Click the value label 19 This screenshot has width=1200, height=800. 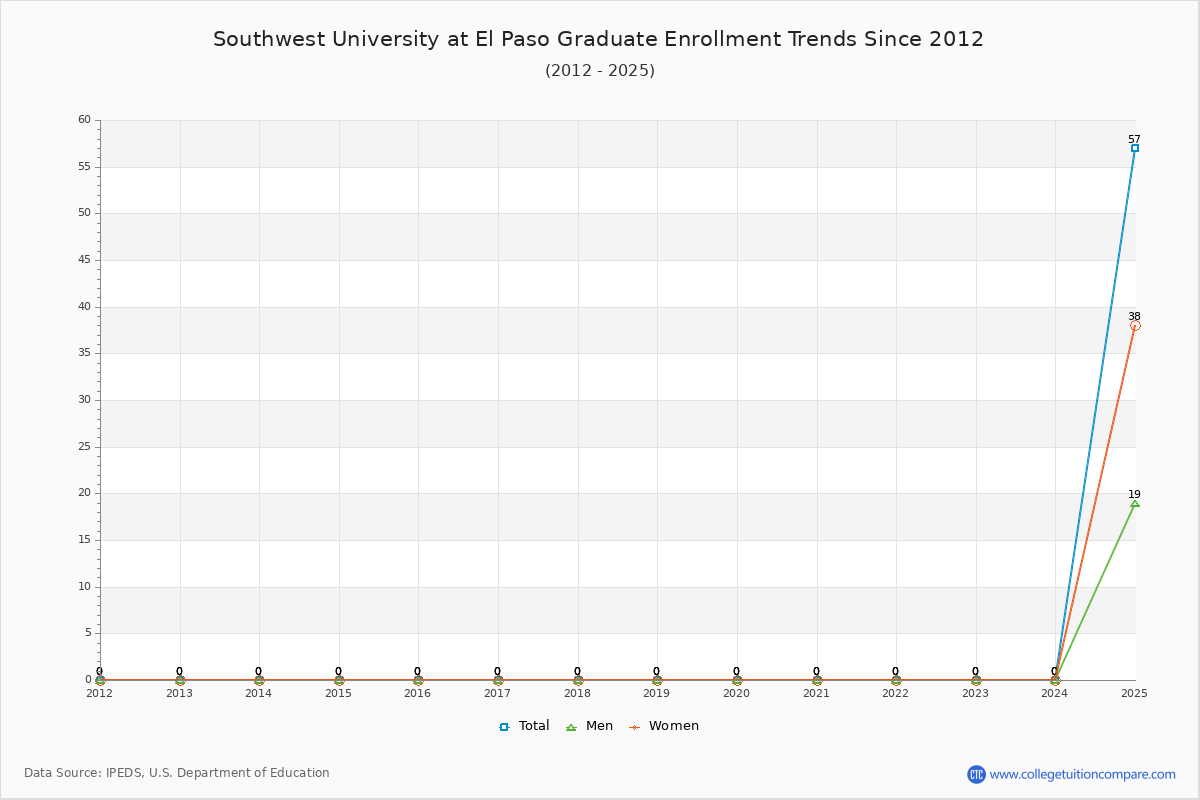(x=1134, y=495)
